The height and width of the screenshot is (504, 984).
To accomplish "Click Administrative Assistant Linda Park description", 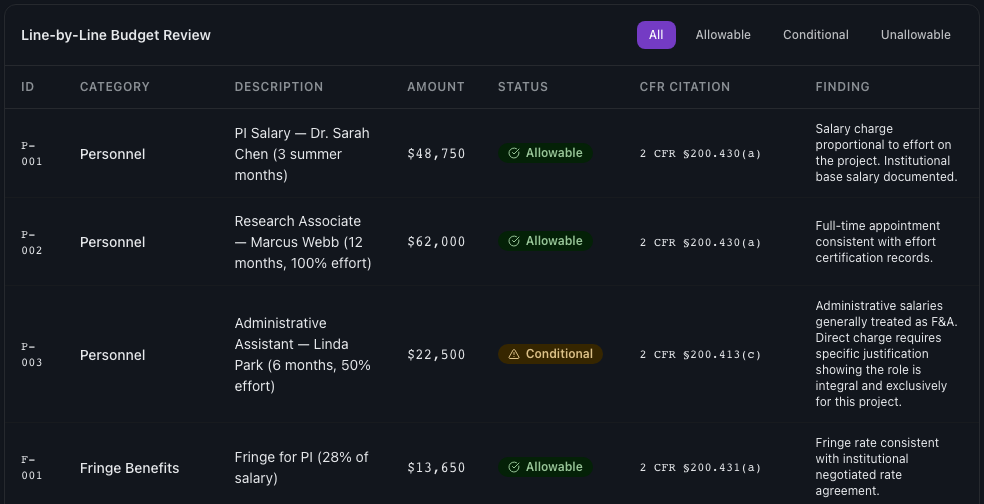I will click(302, 355).
